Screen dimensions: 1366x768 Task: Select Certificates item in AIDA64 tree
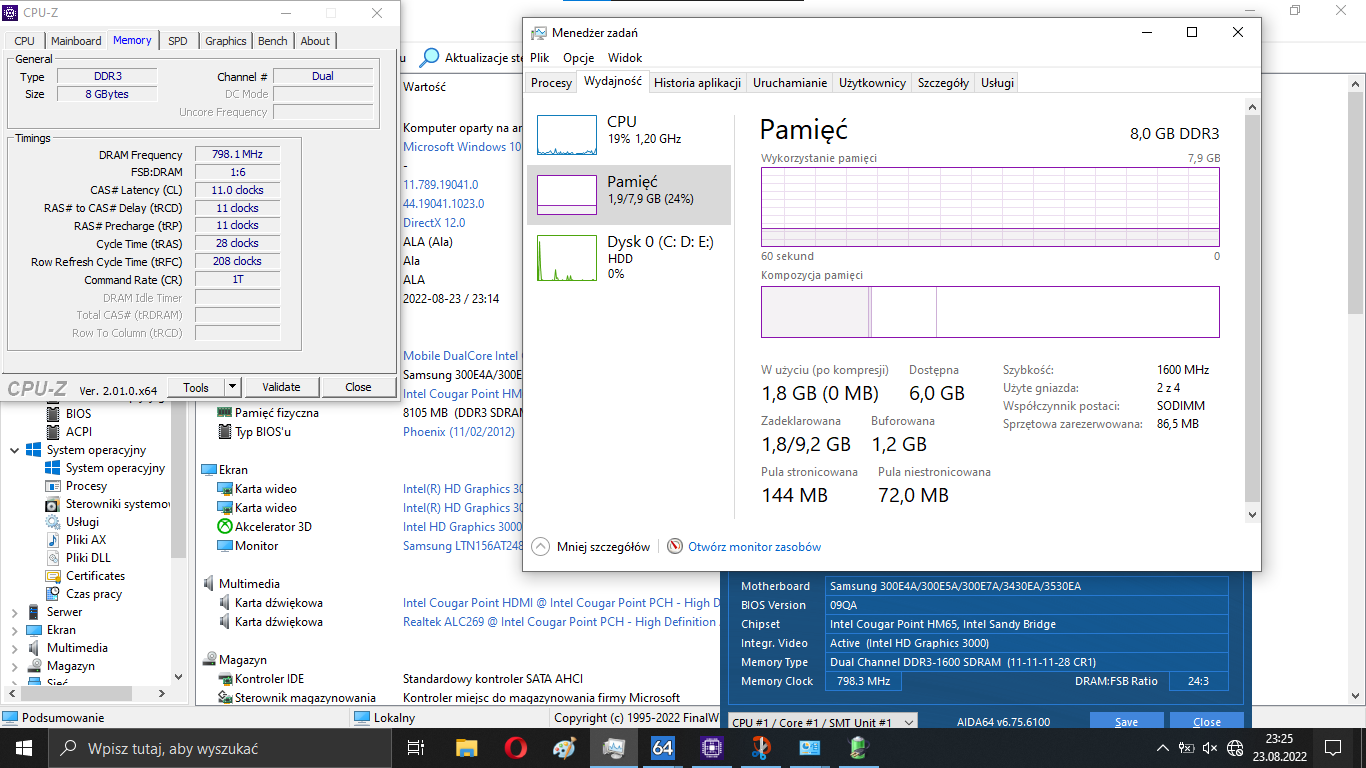(x=85, y=576)
